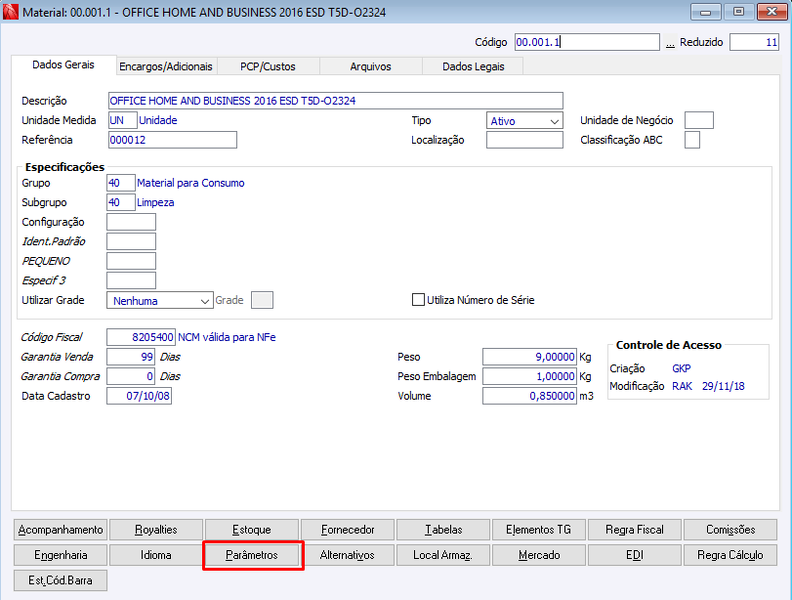Open Elementos TG button
792x600 pixels.
coord(538,530)
